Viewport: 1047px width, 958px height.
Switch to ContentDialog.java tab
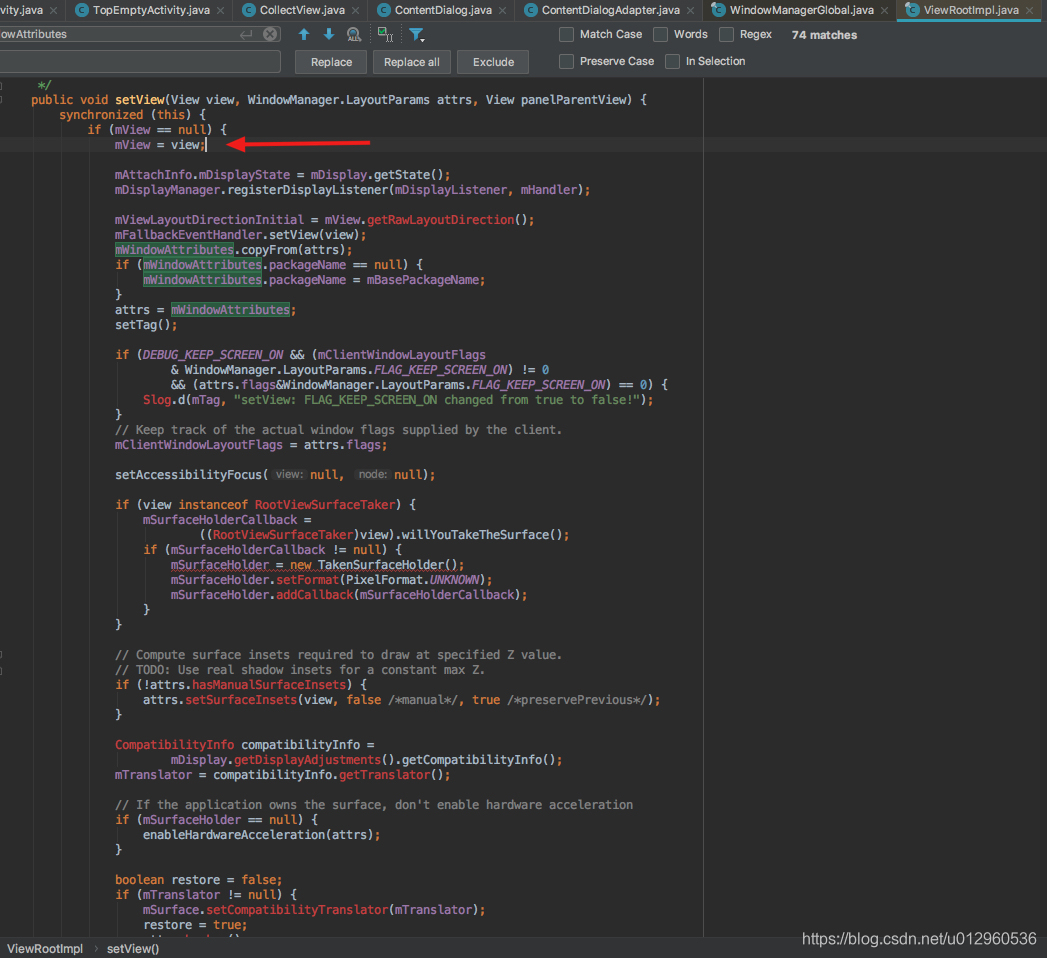point(443,10)
